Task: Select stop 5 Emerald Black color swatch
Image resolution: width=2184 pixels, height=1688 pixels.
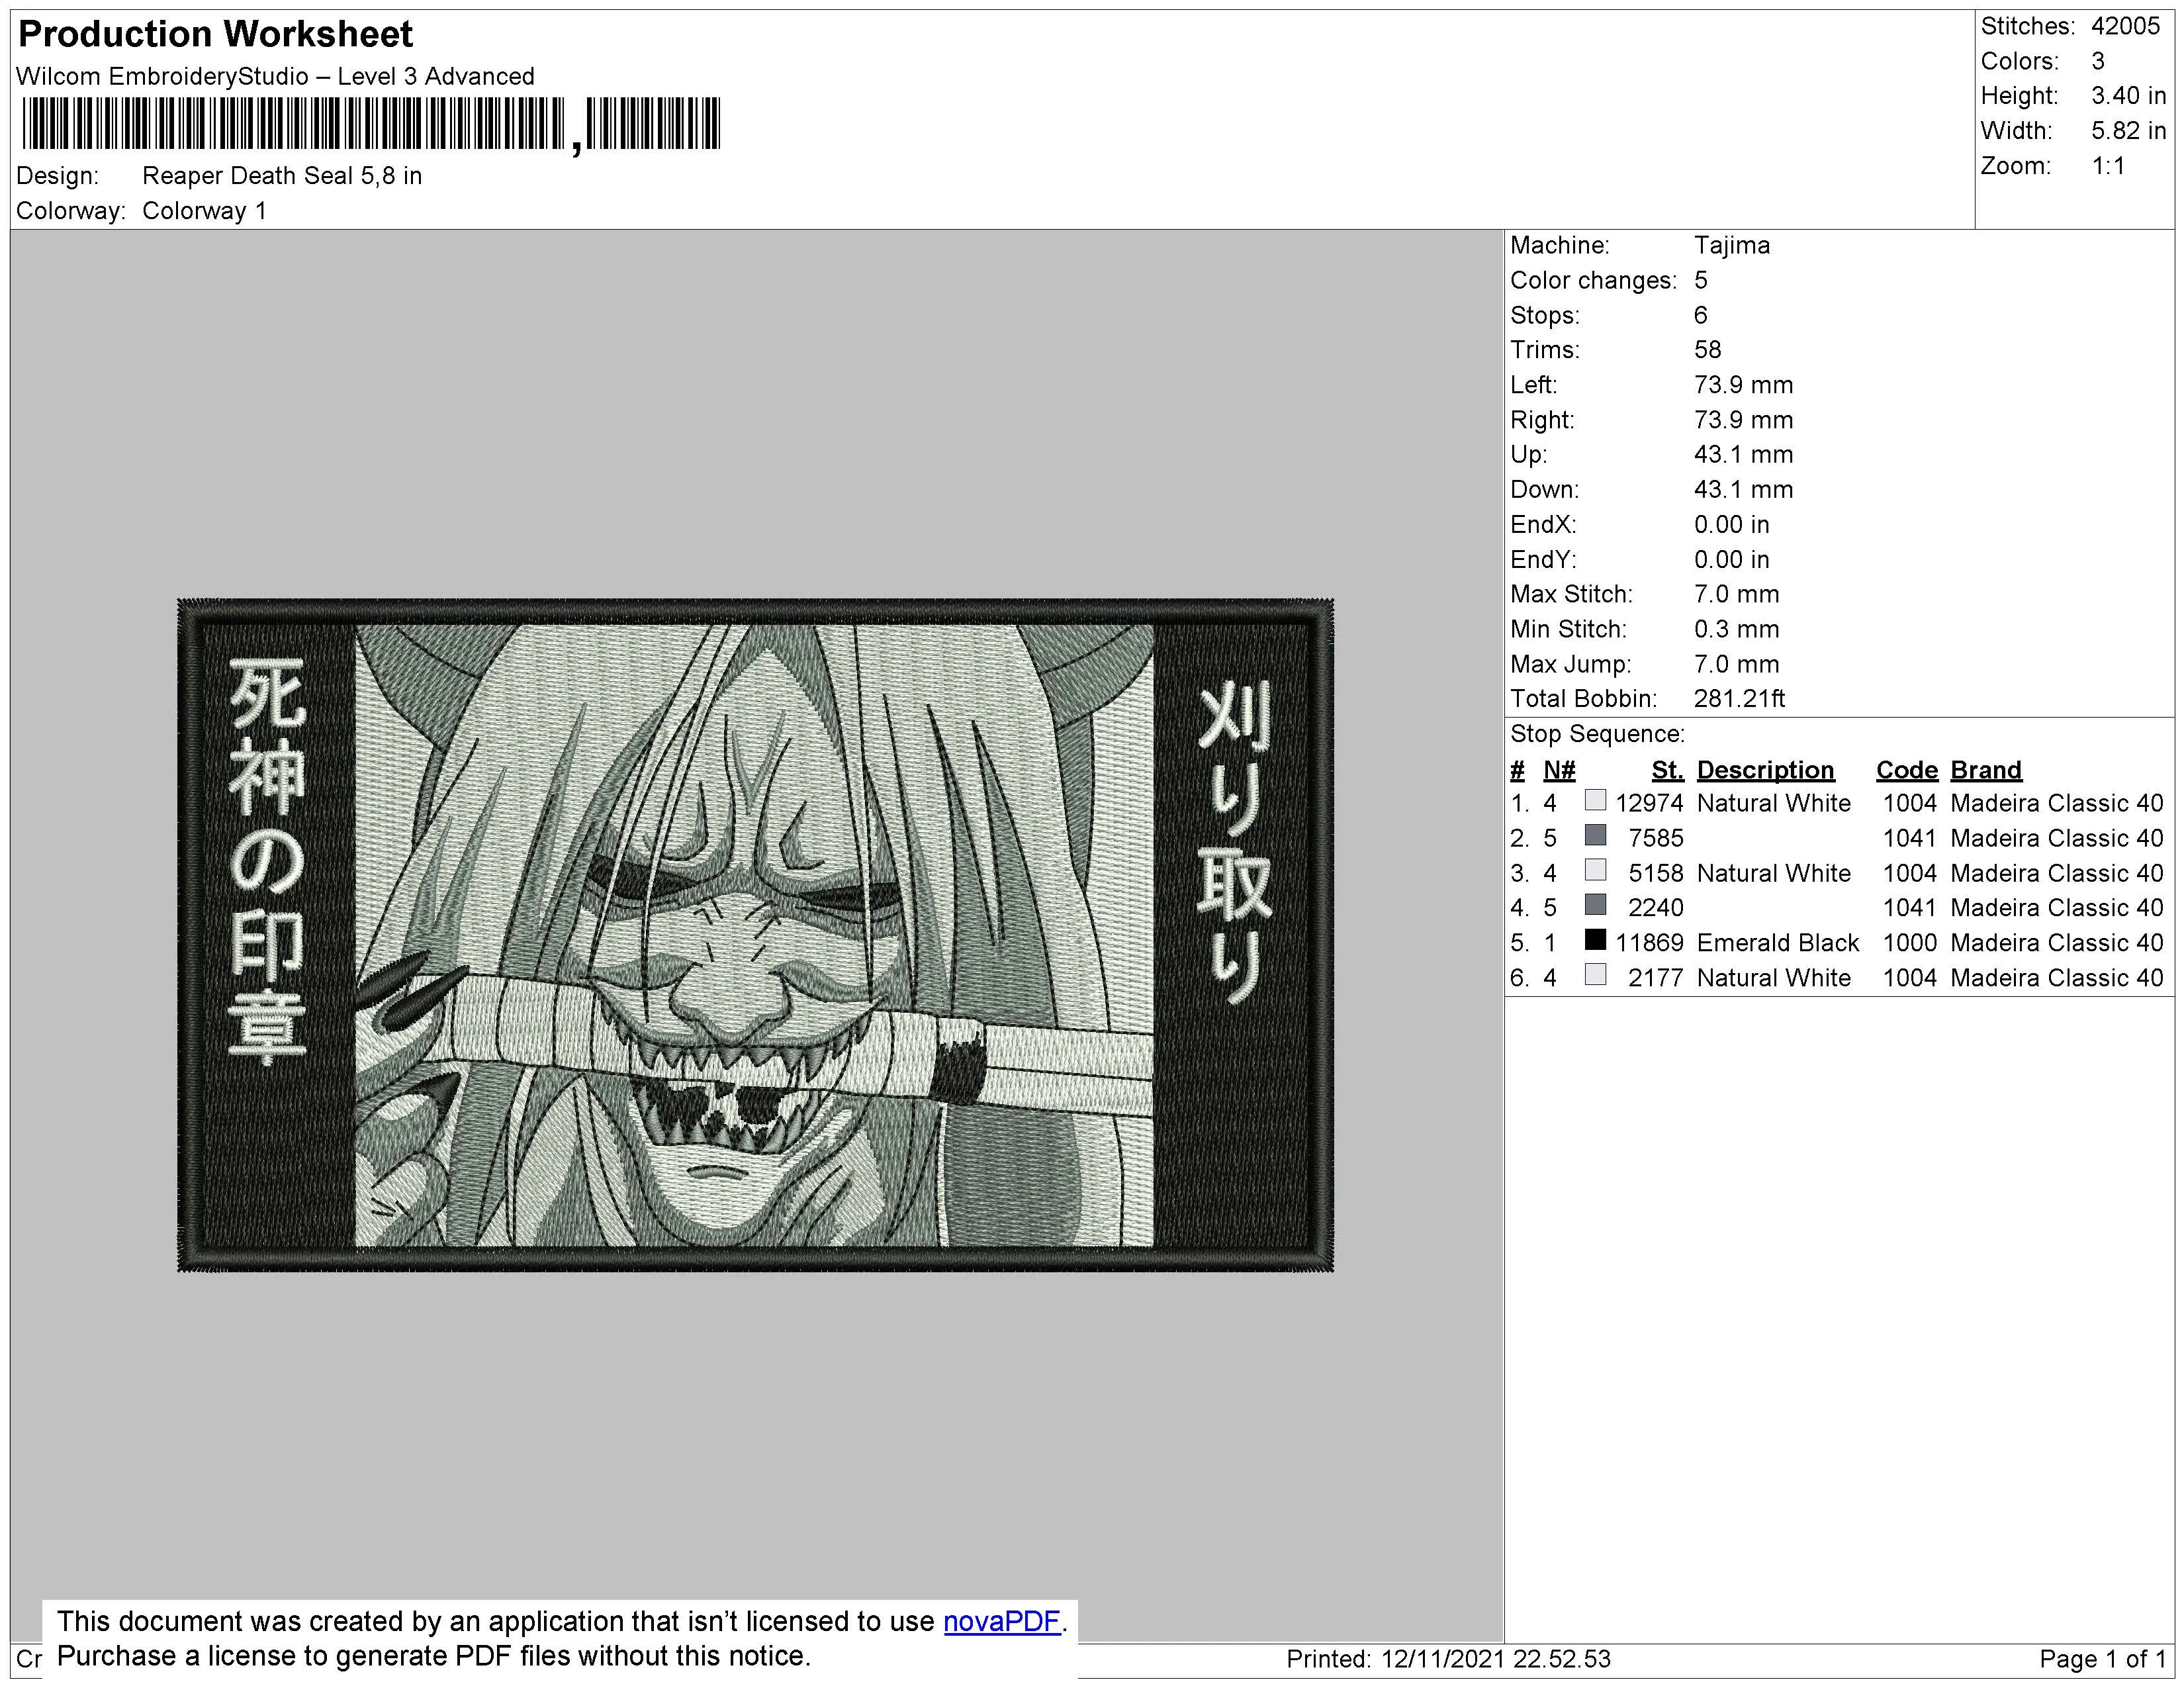Action: point(1595,940)
